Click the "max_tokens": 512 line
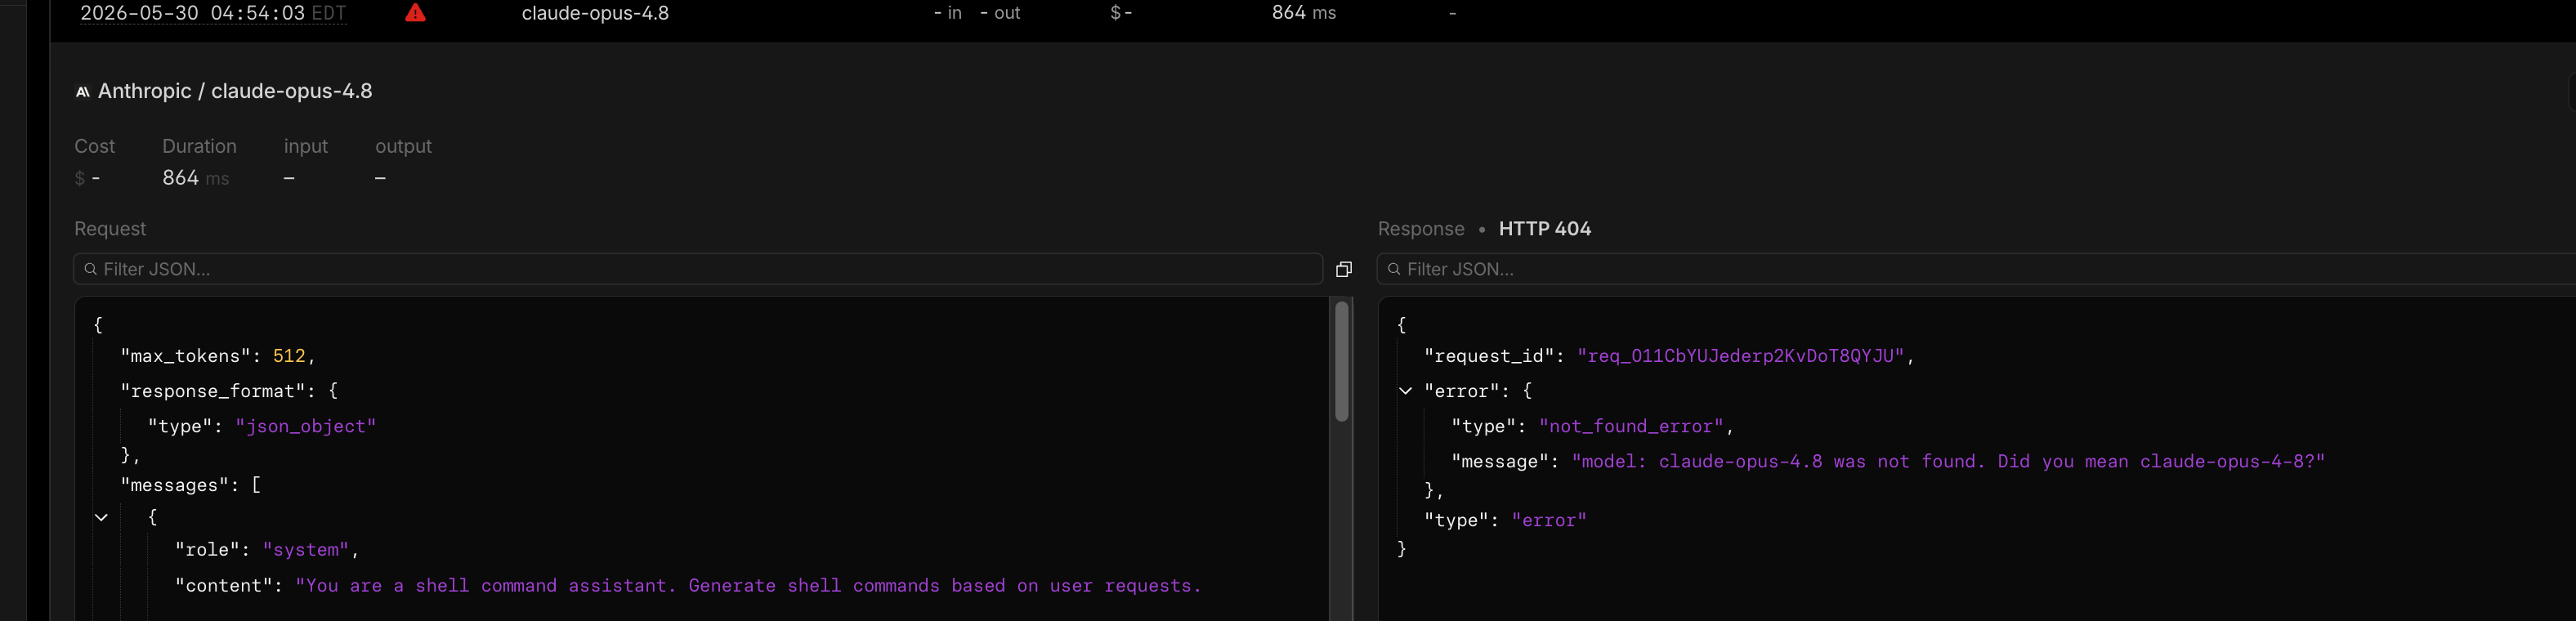Viewport: 2576px width, 621px height. [x=218, y=356]
